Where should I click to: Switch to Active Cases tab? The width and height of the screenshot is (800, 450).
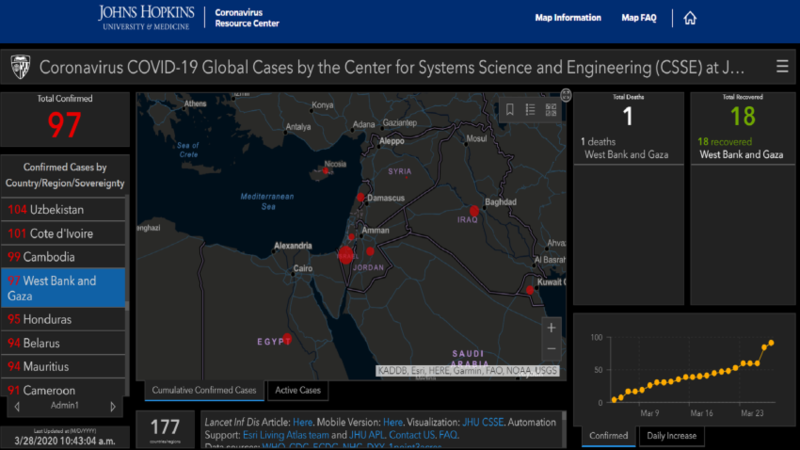297,390
